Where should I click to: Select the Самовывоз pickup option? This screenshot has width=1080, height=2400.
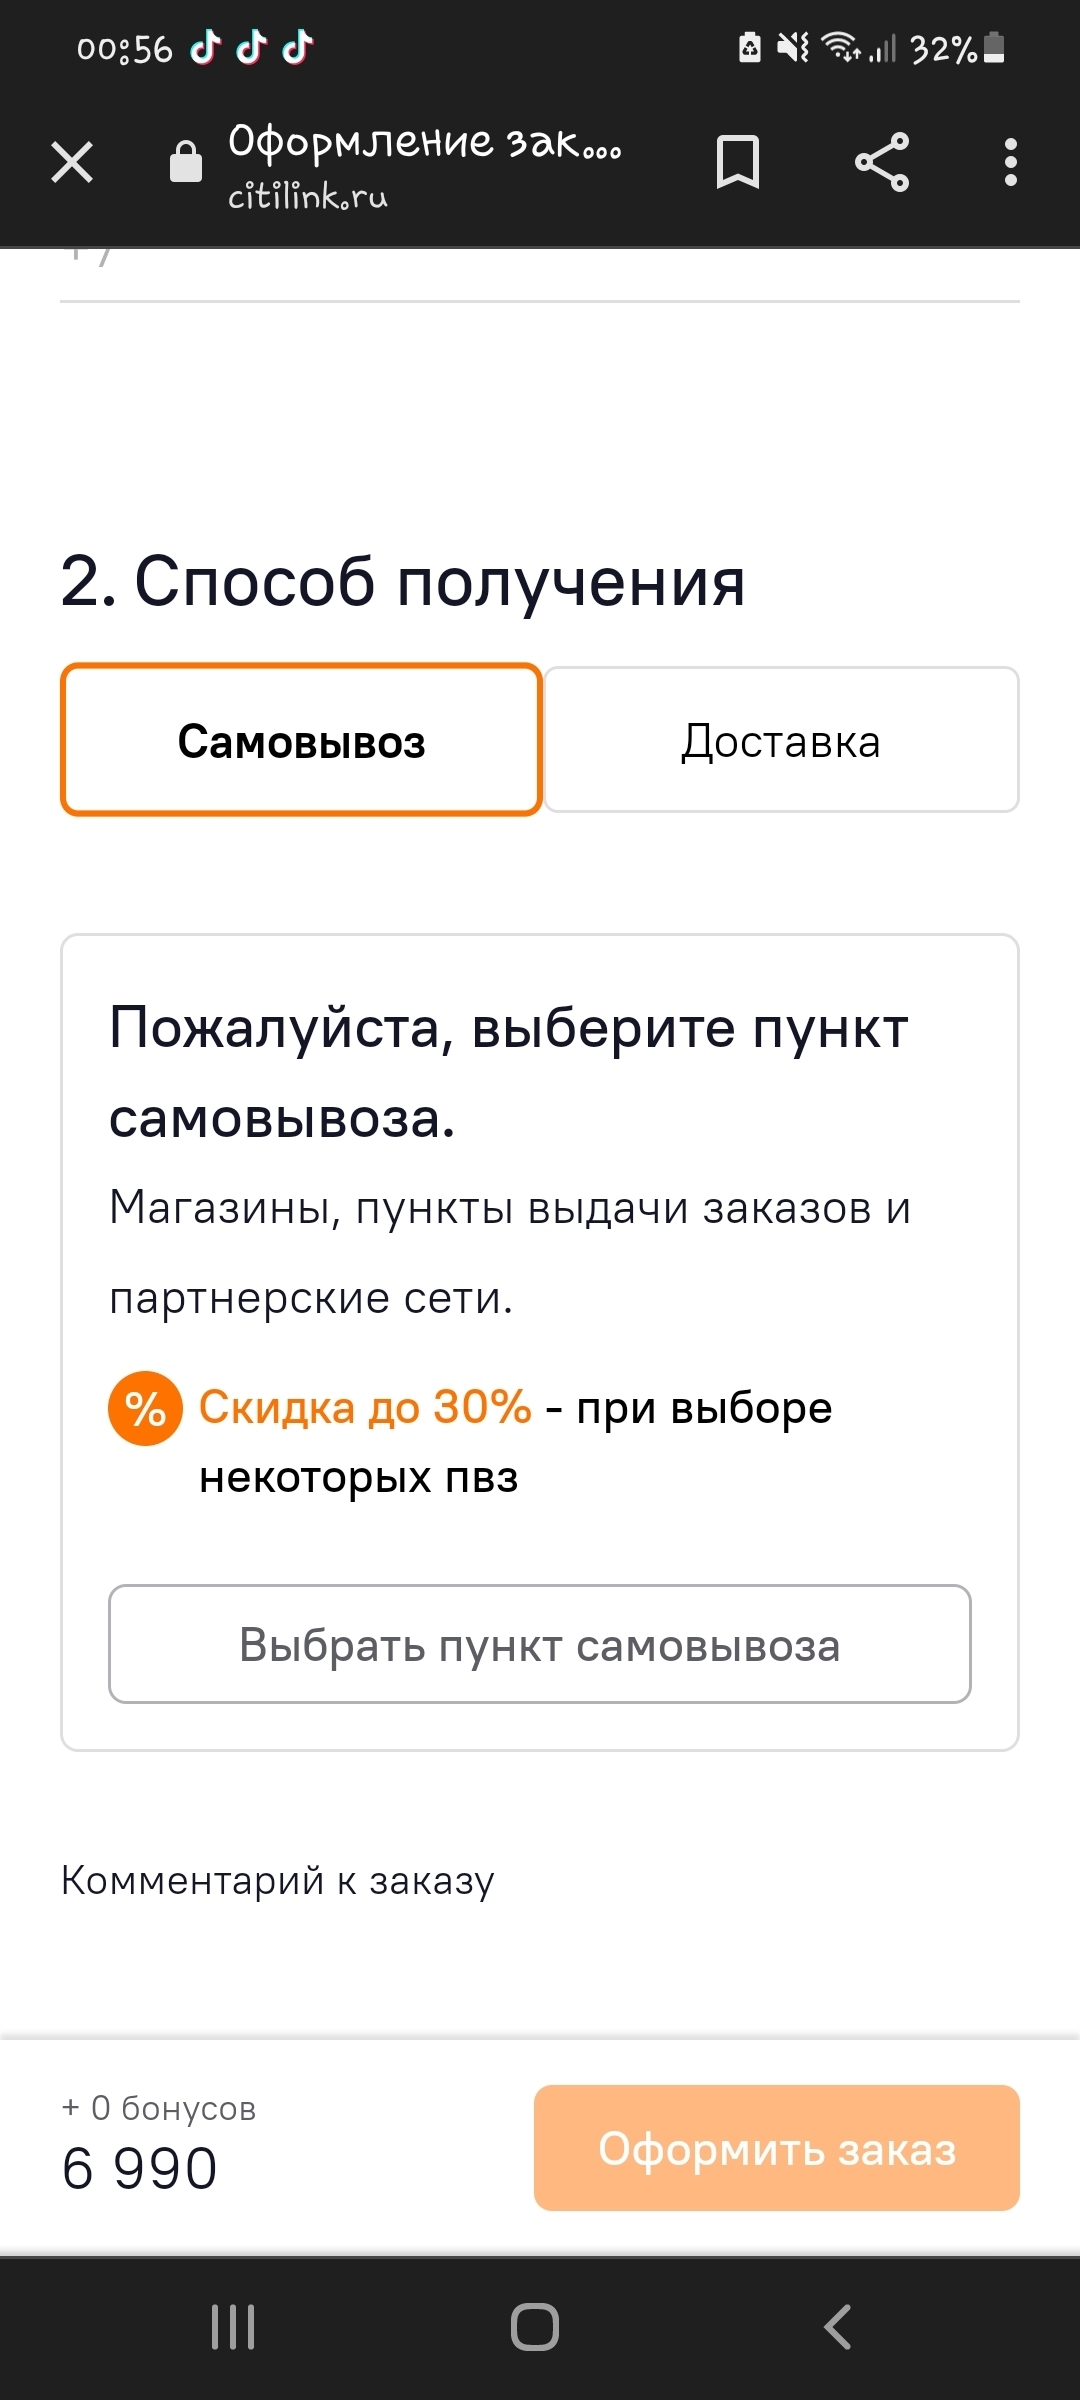(x=301, y=740)
